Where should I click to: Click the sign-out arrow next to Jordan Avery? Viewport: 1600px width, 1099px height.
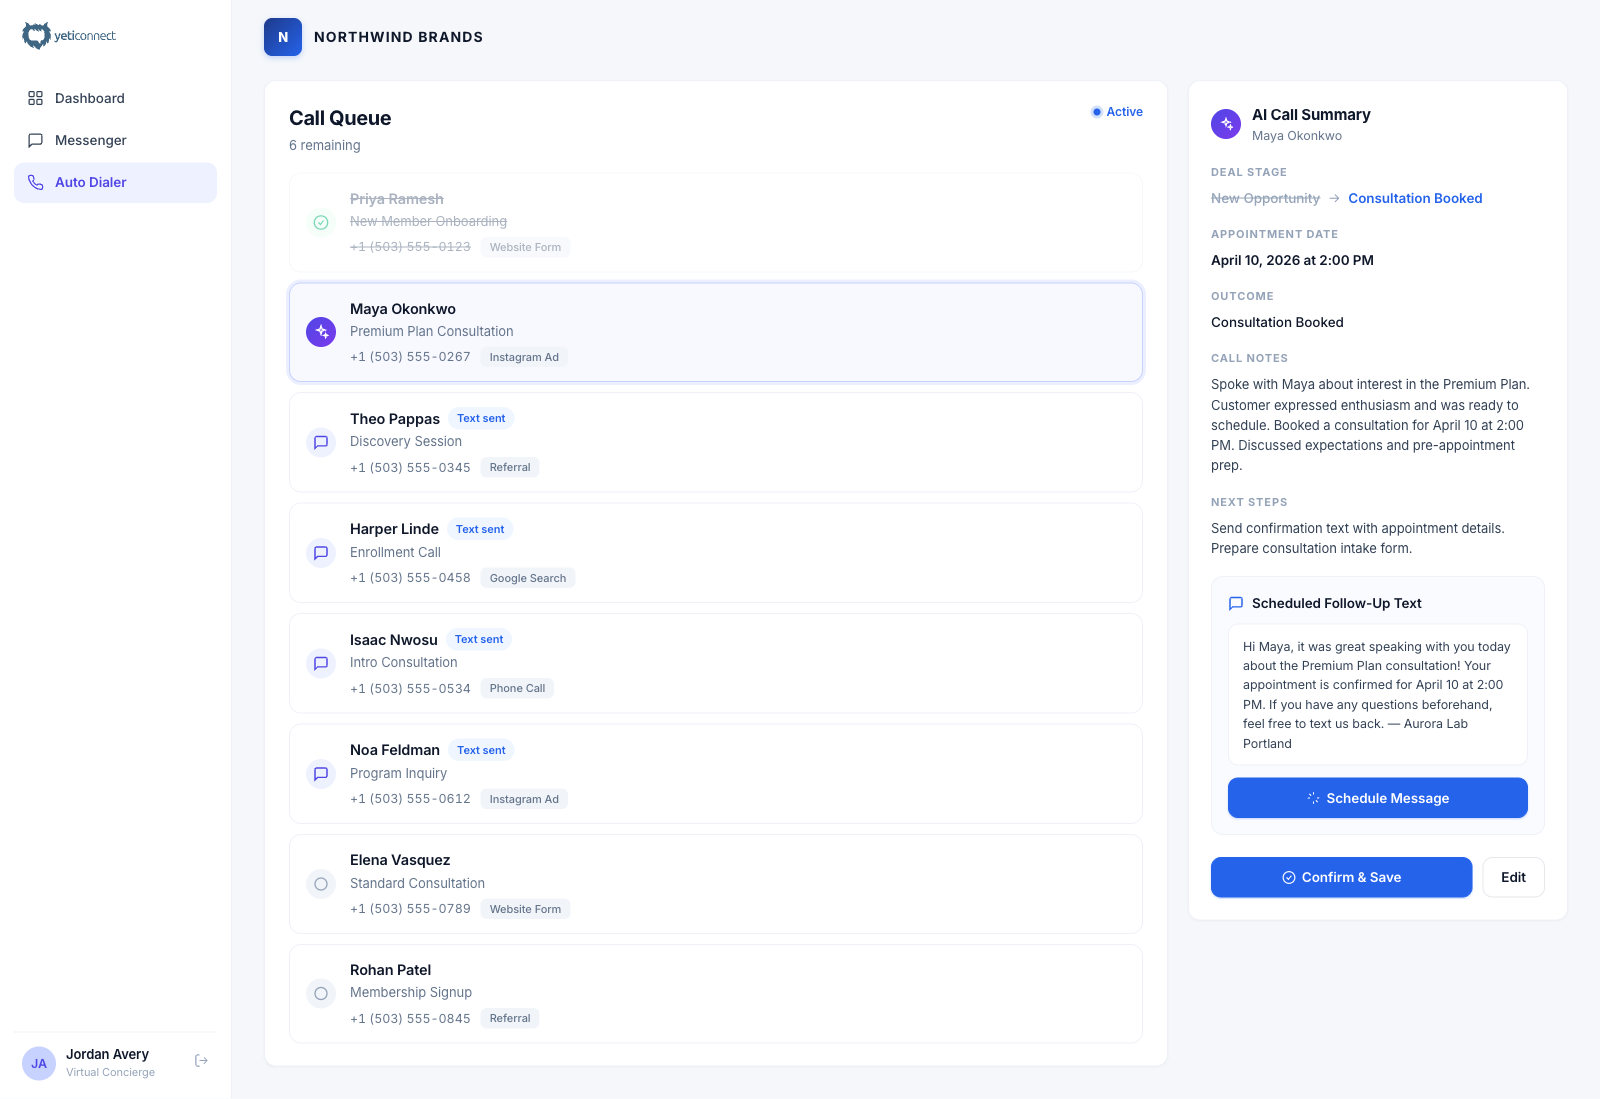pyautogui.click(x=200, y=1060)
